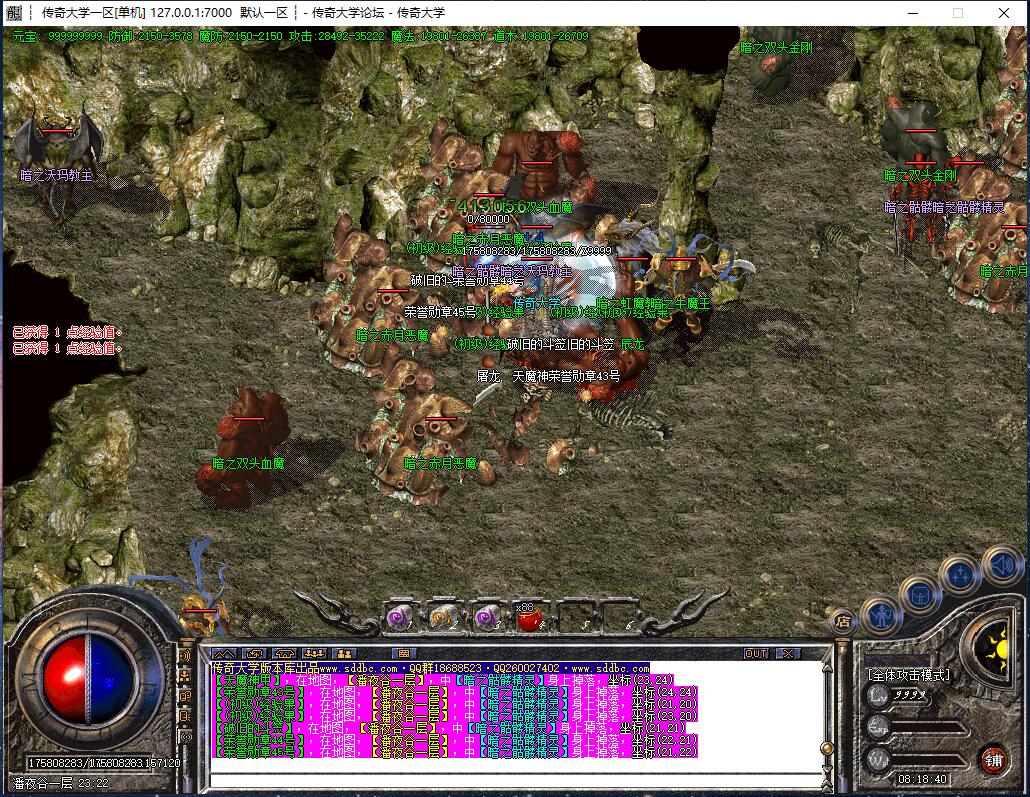Pick up 荣誉勋章45号 on the ground

[x=440, y=312]
